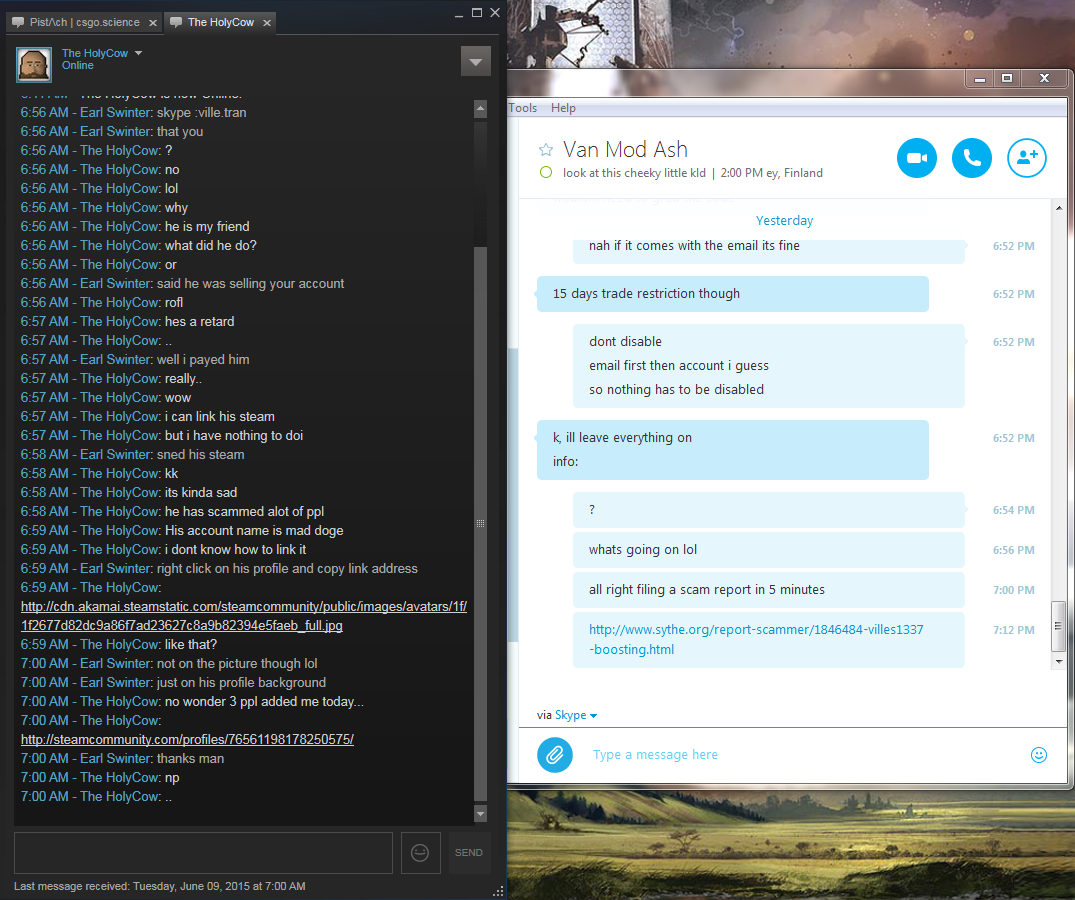
Task: Click the 'Van Mod Ash' contact name
Action: 625,149
